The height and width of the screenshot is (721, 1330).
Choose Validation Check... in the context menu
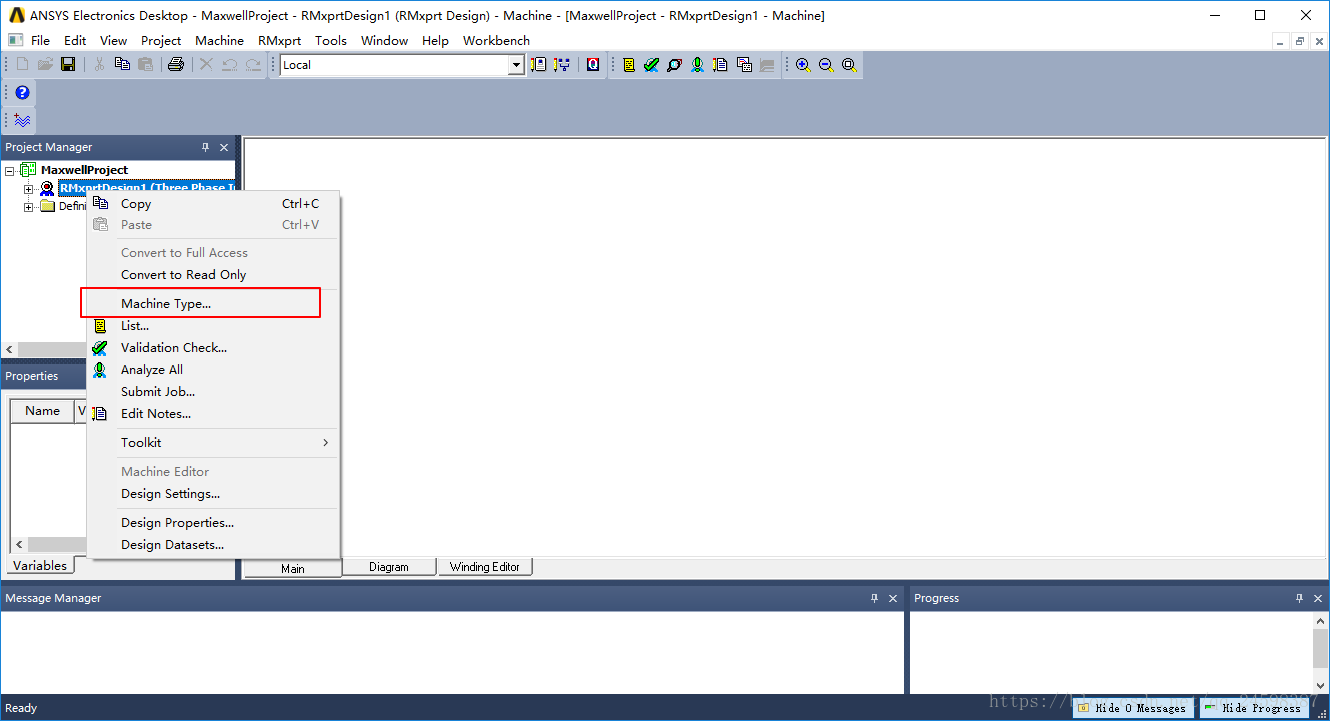coord(212,347)
